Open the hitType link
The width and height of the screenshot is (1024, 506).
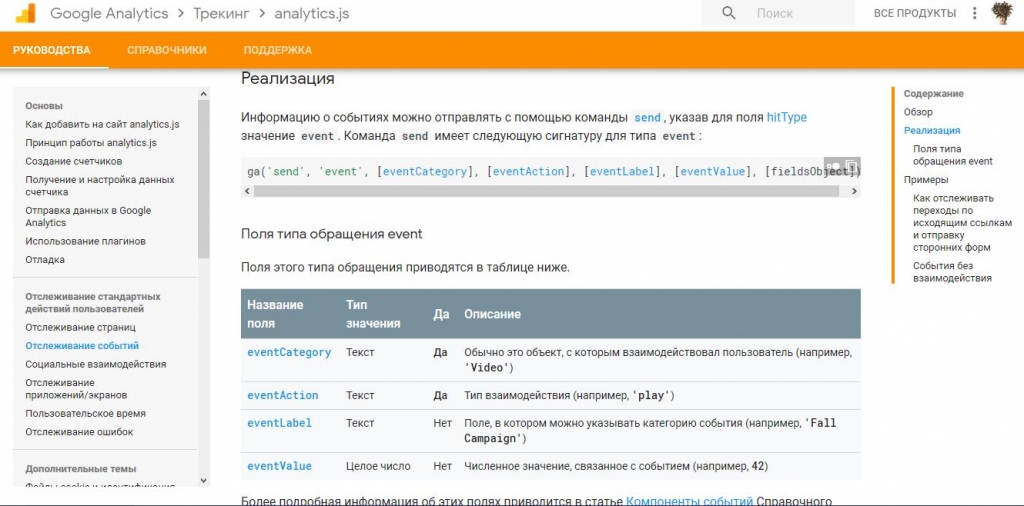786,118
